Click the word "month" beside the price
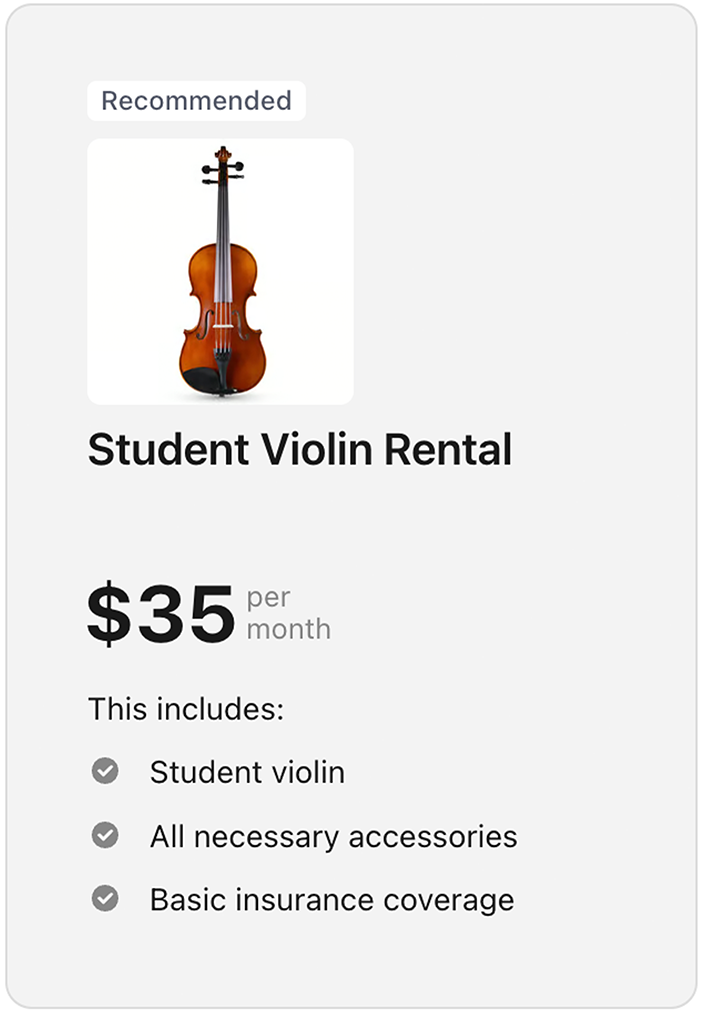The image size is (703, 1012). [x=288, y=629]
